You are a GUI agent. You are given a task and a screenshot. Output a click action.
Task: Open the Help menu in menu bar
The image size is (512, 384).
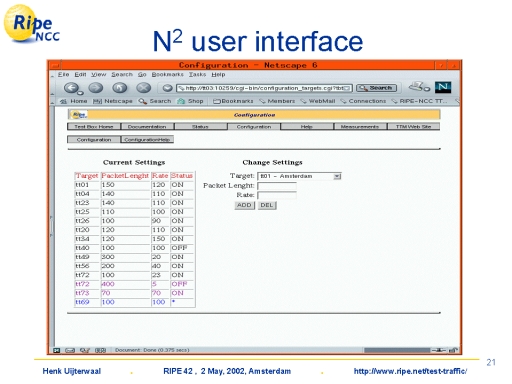[218, 74]
